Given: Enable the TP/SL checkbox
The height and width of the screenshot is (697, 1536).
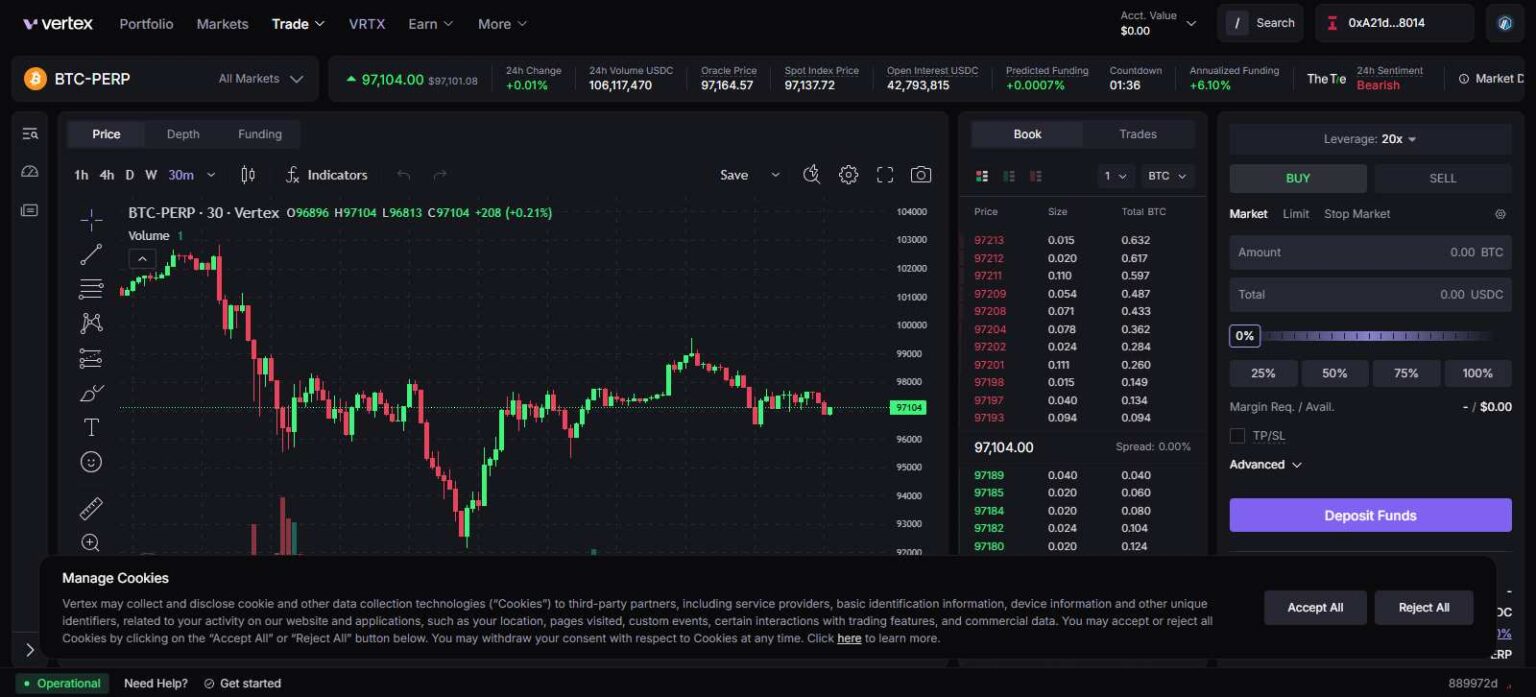Looking at the screenshot, I should (x=1237, y=435).
